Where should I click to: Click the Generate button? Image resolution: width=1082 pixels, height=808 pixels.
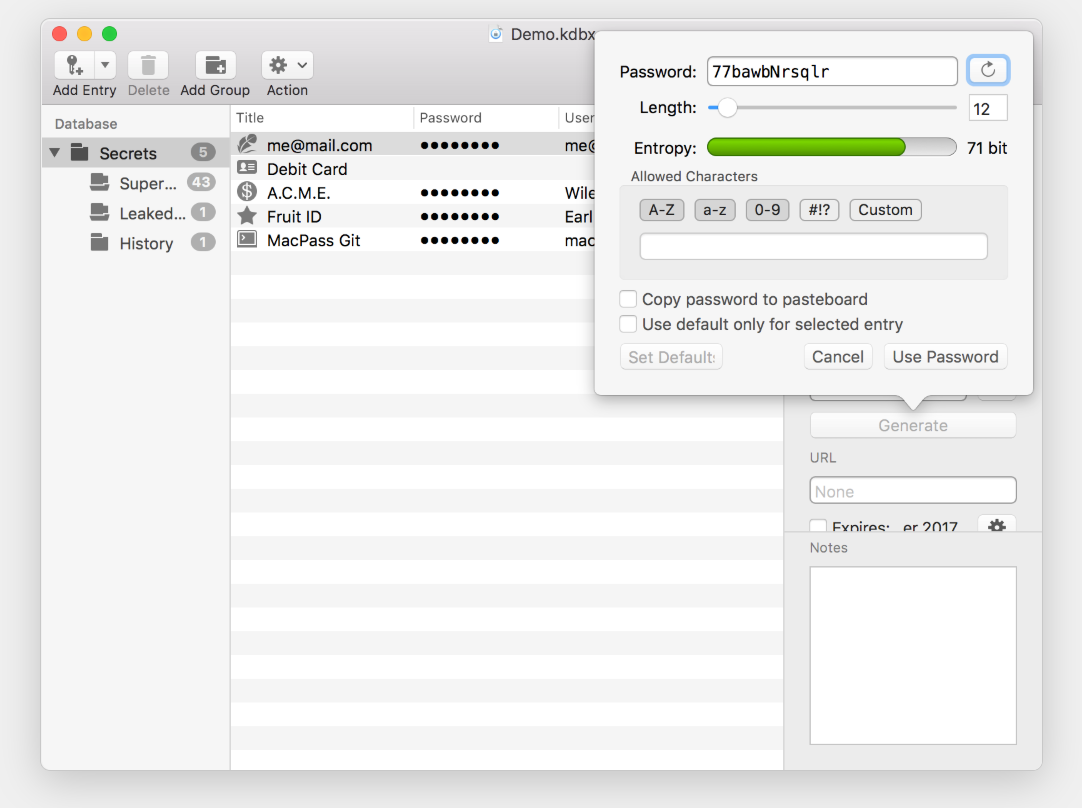[x=913, y=426]
